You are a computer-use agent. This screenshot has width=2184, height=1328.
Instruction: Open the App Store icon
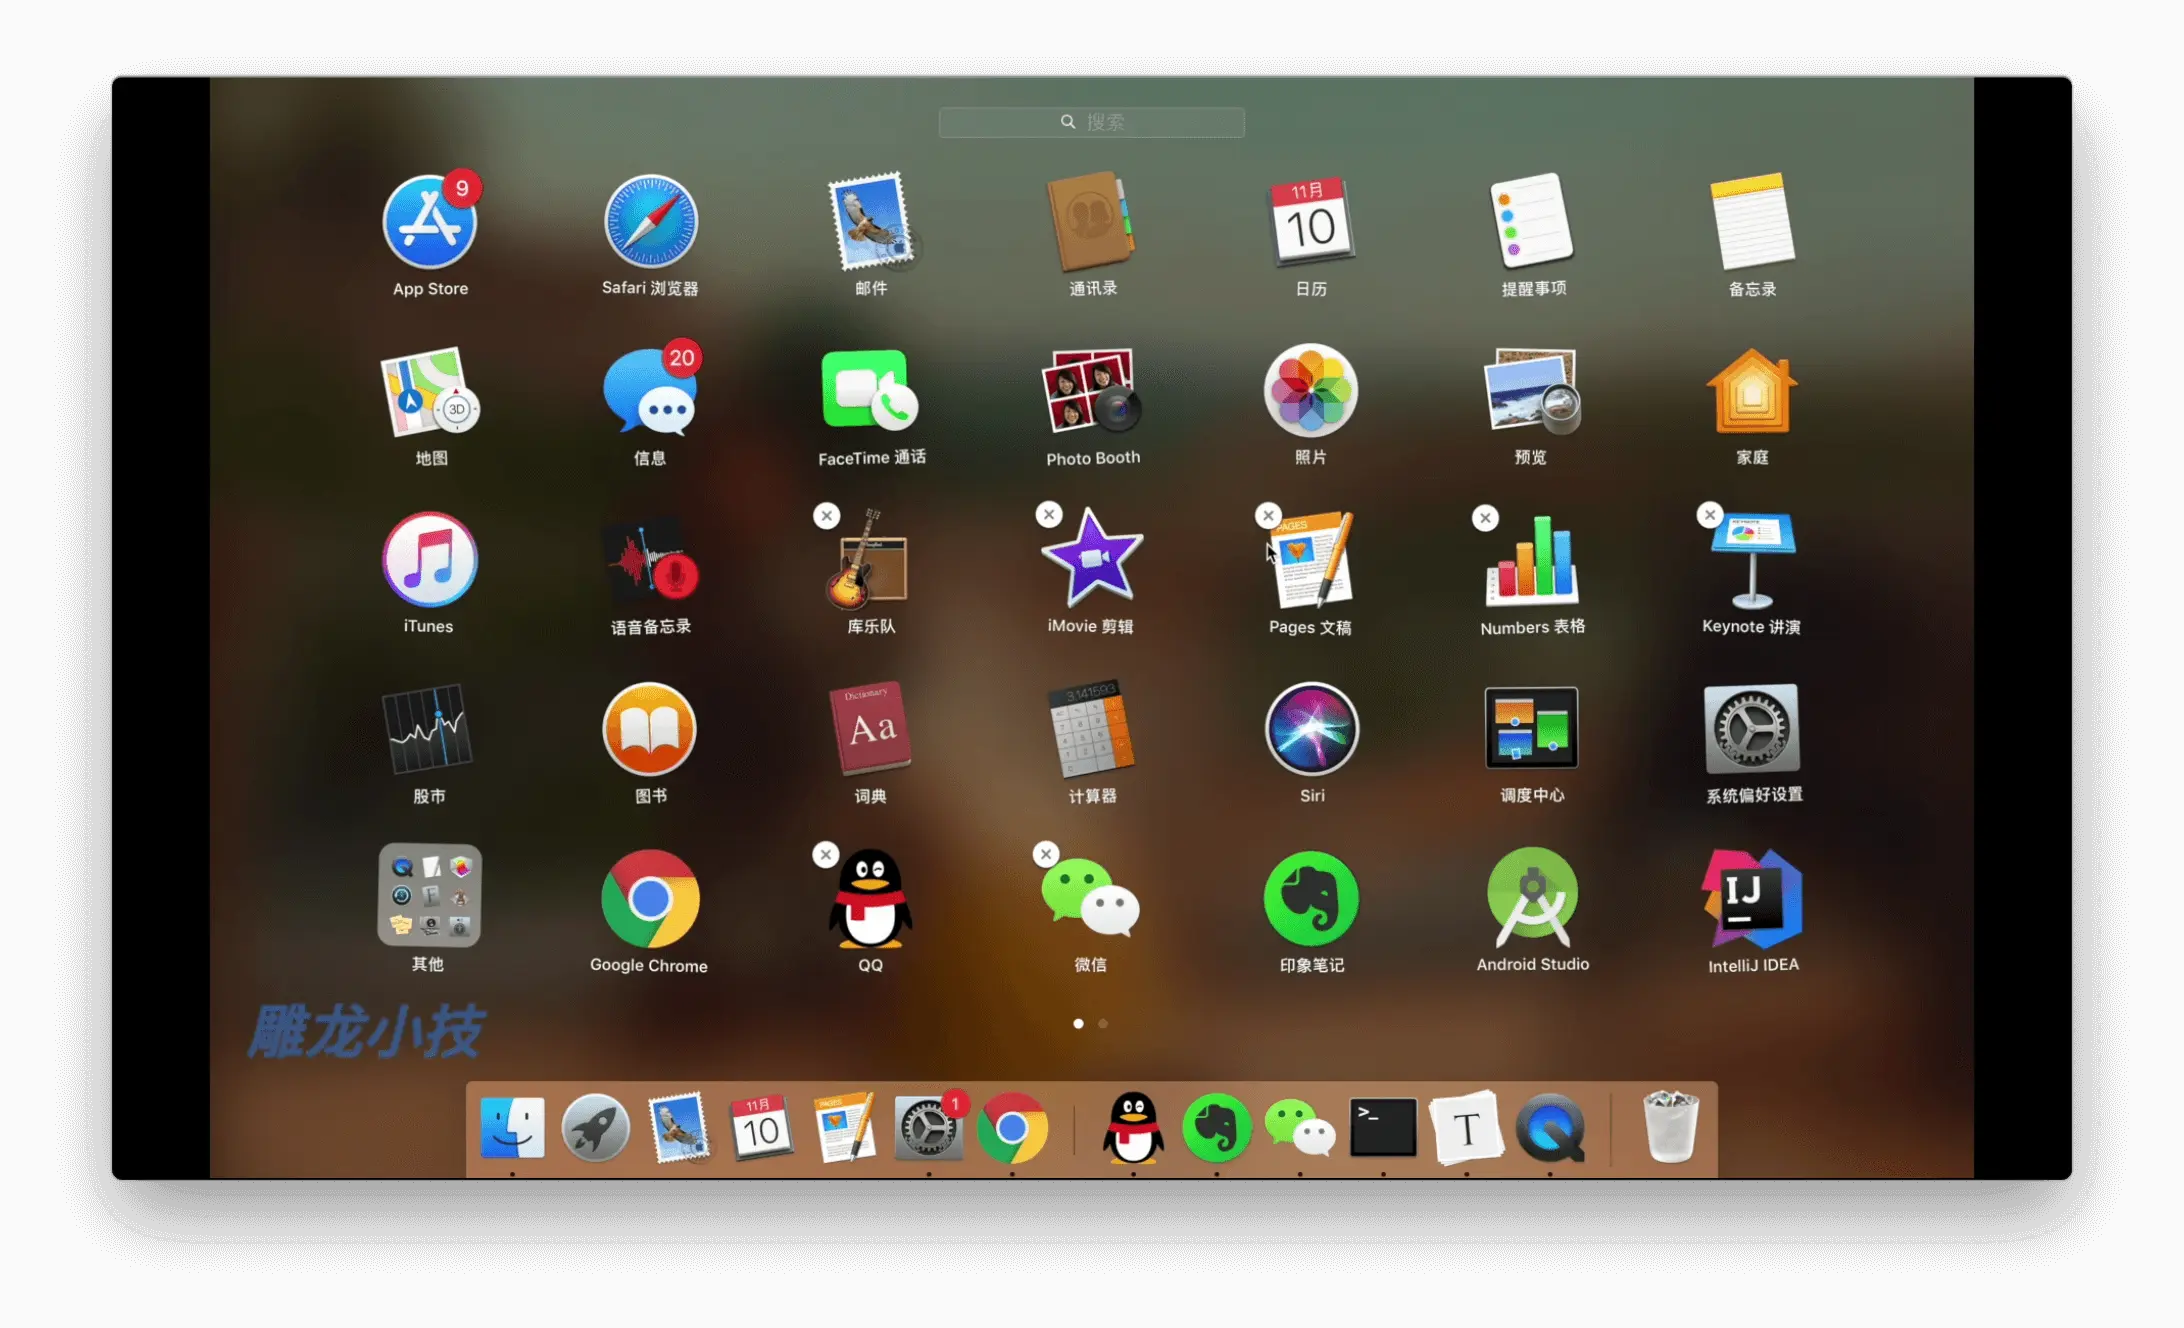tap(430, 222)
